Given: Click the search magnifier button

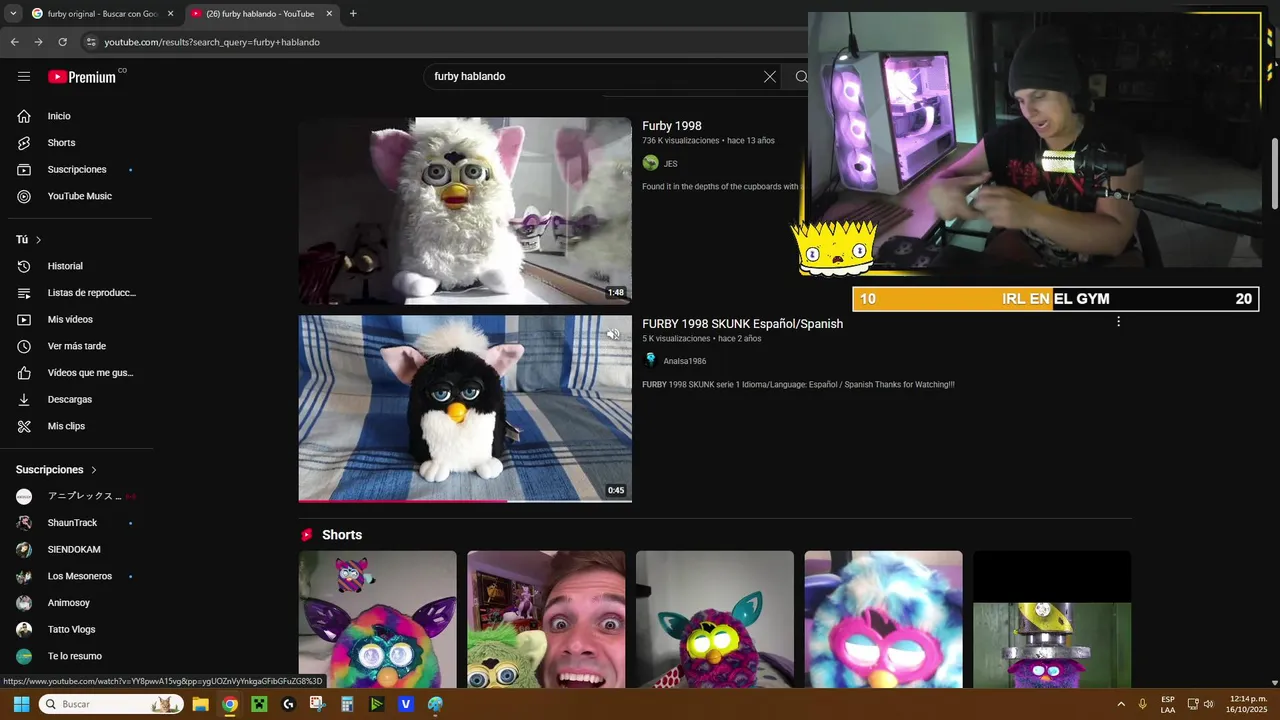Looking at the screenshot, I should tap(801, 76).
